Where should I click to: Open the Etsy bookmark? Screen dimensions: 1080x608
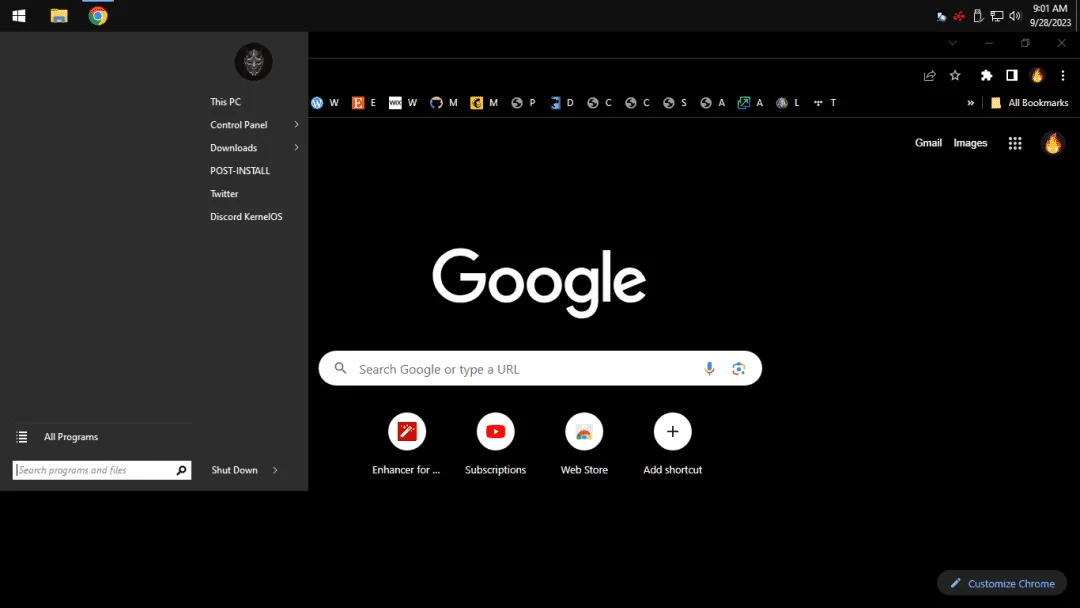pyautogui.click(x=364, y=103)
